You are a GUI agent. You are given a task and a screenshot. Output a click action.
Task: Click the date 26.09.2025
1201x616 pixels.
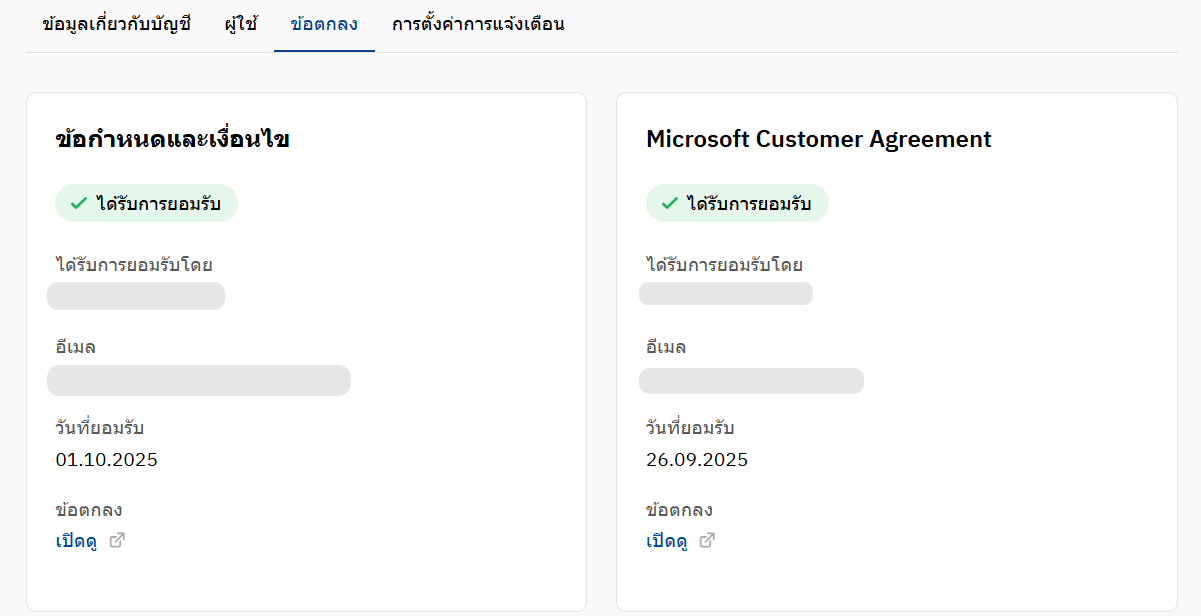point(697,460)
